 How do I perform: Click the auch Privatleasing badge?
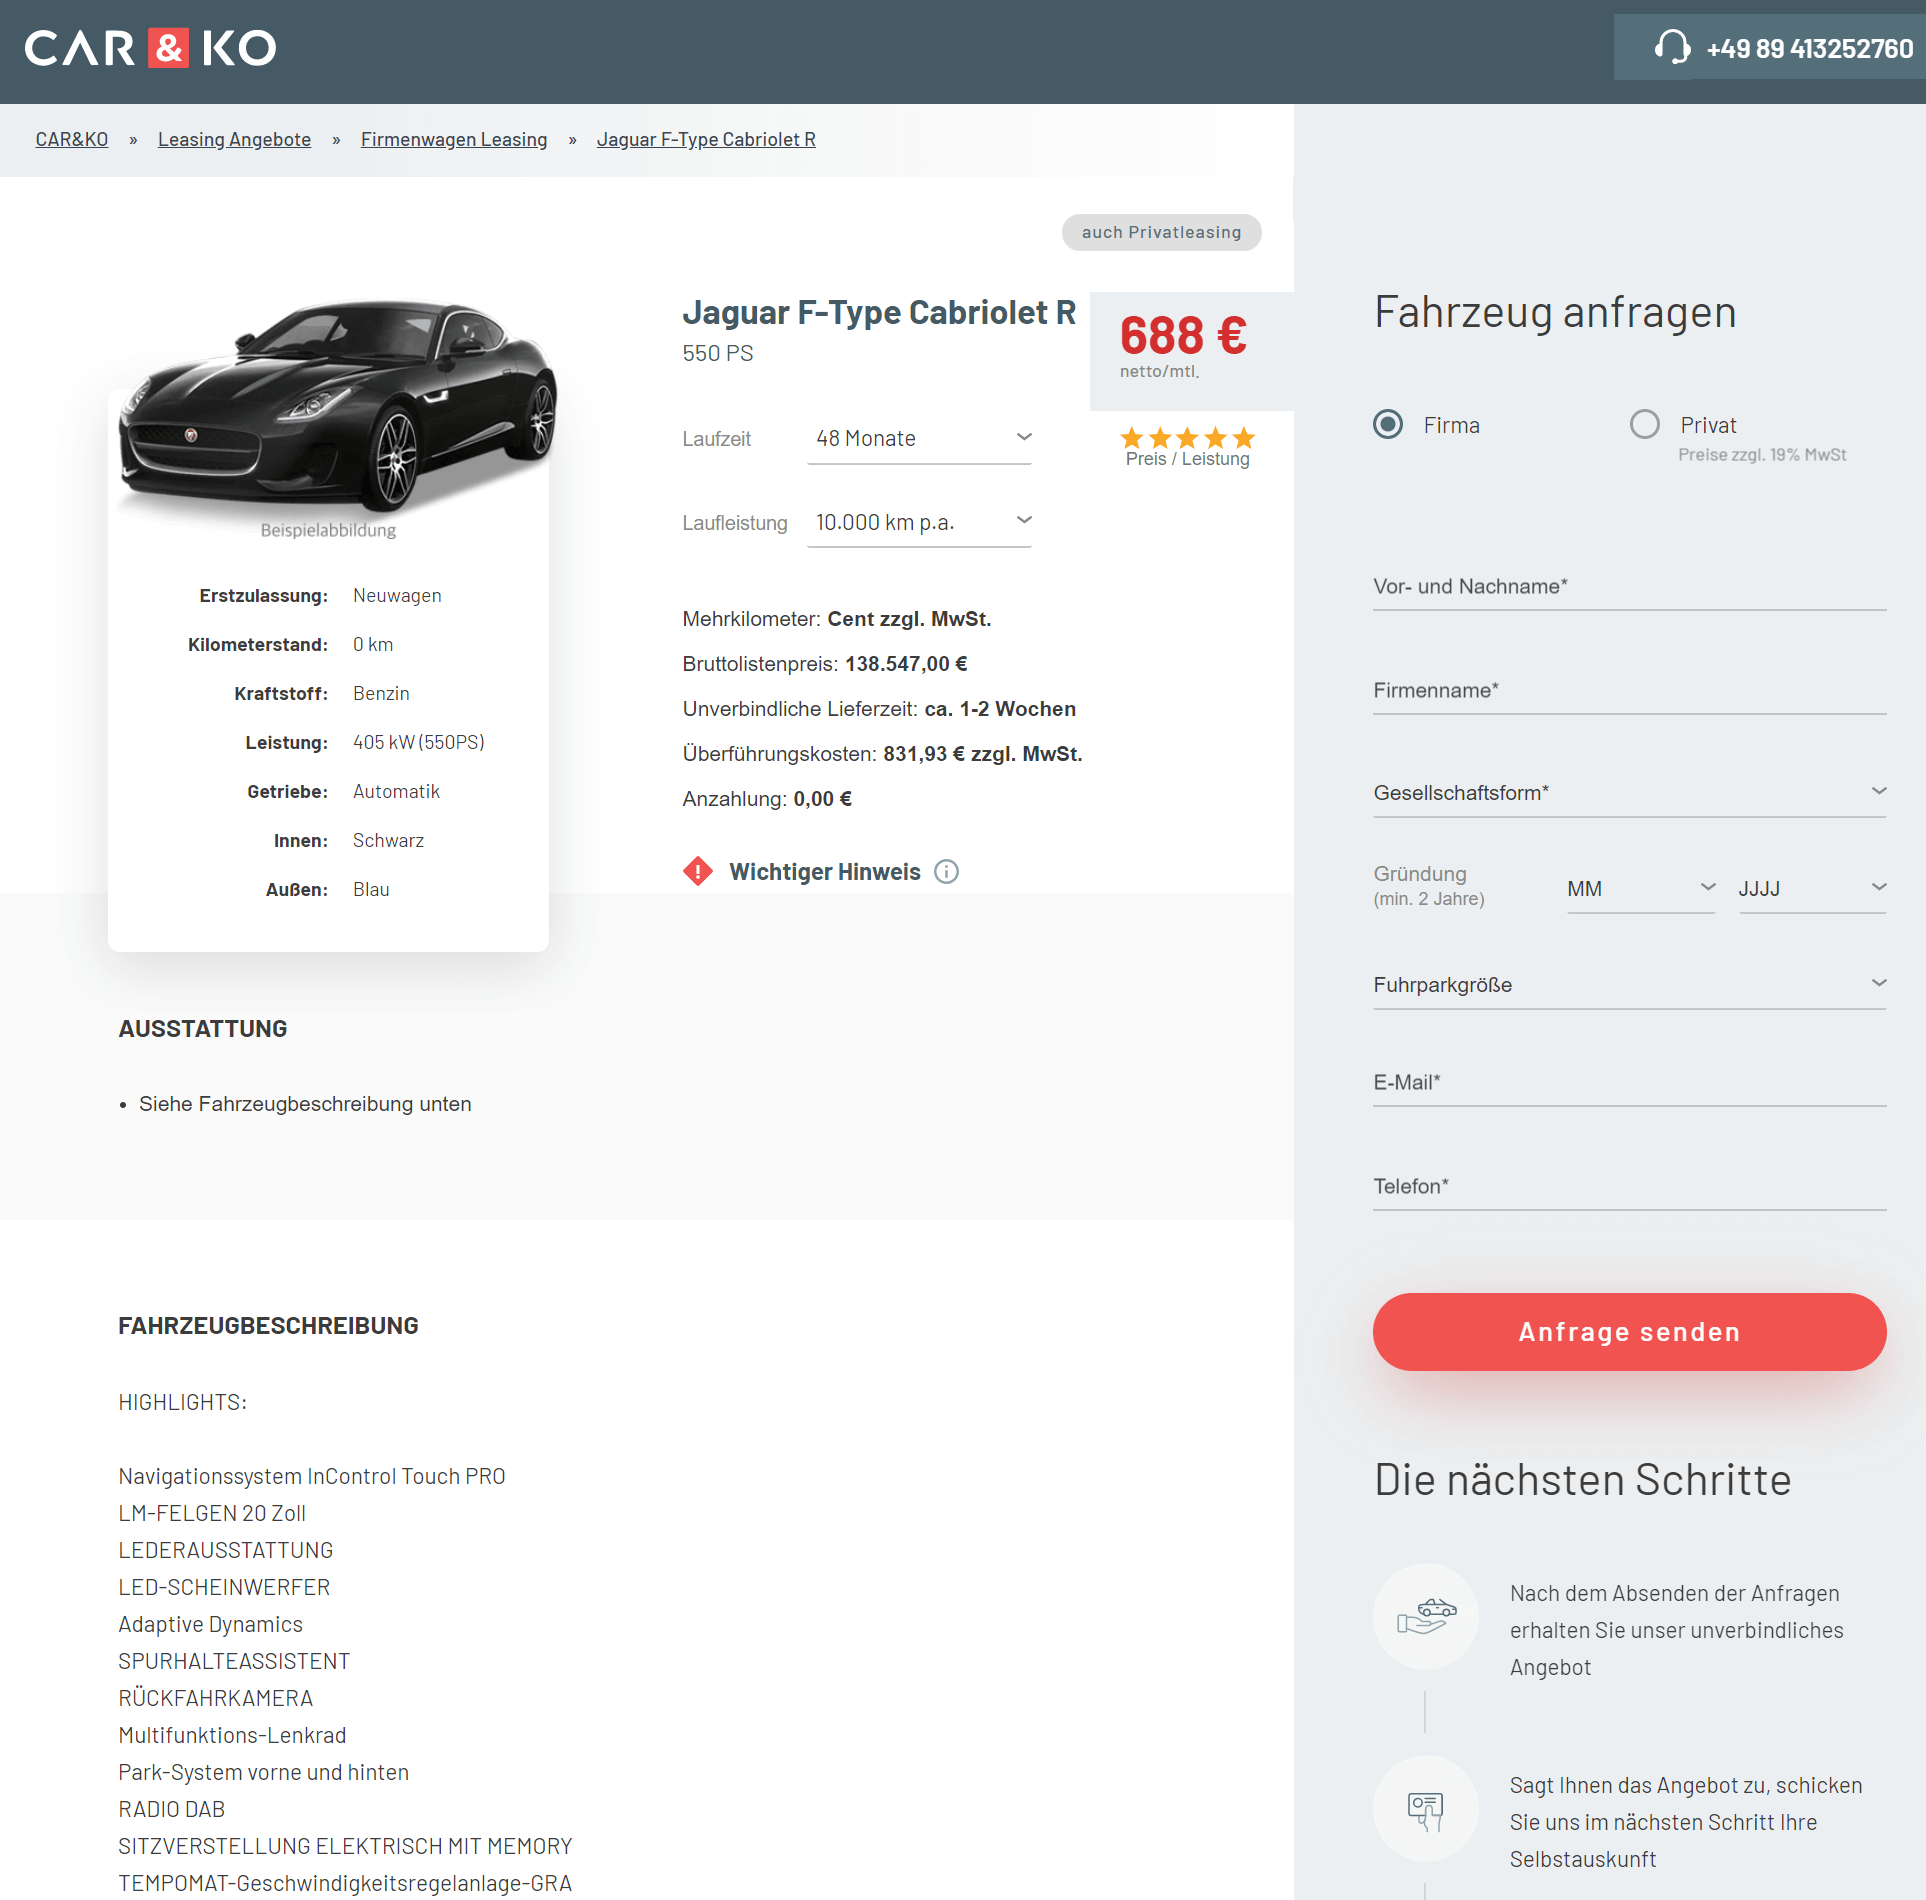1161,232
